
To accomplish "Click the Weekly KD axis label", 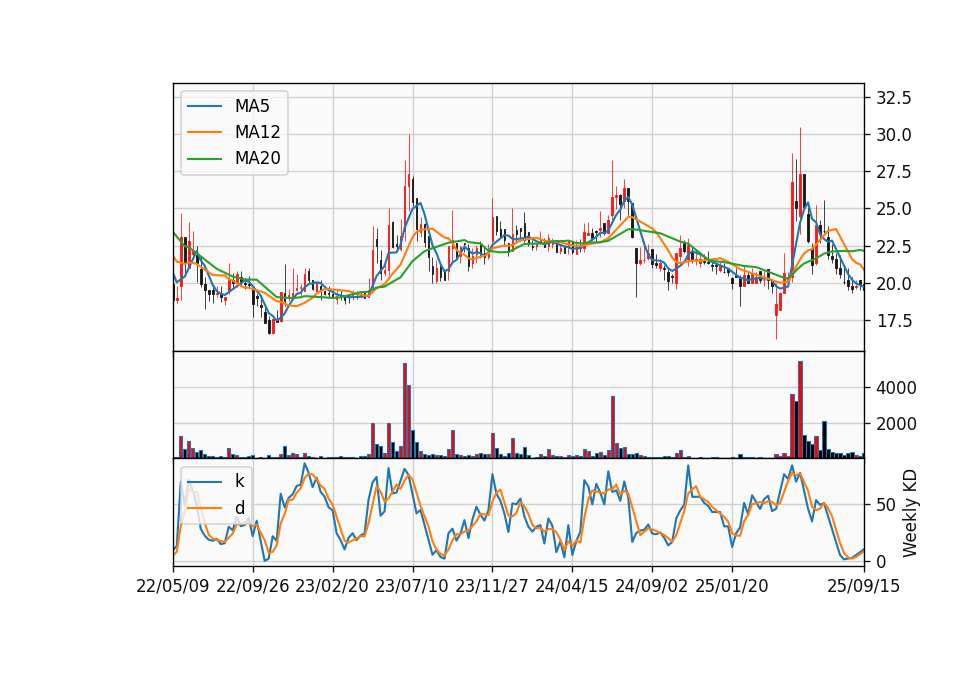I will (x=910, y=512).
